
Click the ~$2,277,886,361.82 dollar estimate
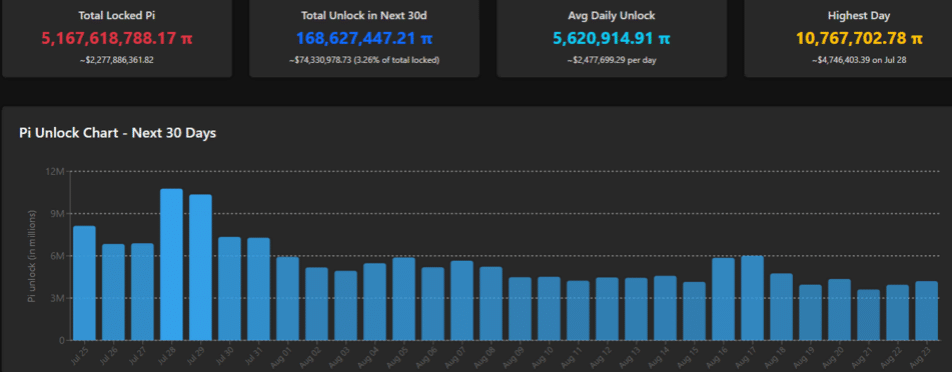click(117, 60)
